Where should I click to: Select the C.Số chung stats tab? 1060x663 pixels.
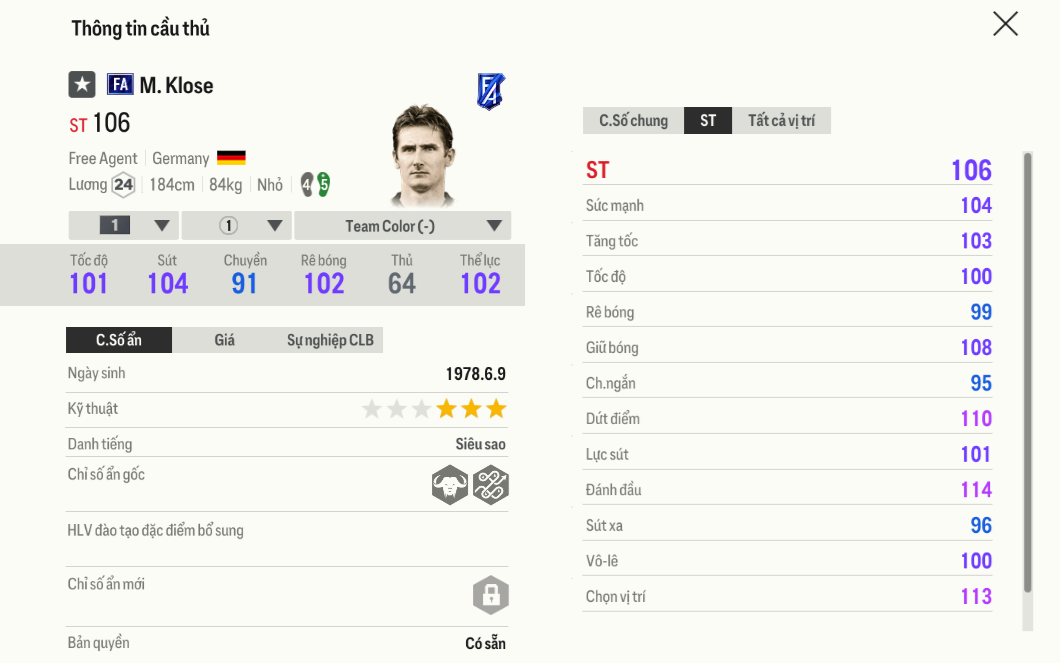point(633,121)
